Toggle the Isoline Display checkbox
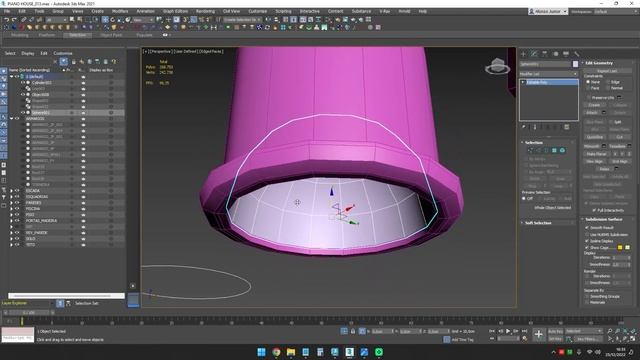The height and width of the screenshot is (360, 640). 587,241
